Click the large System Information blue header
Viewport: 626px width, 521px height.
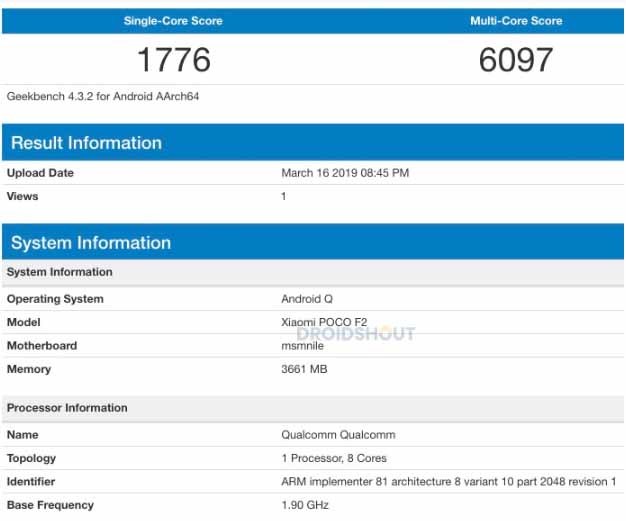coord(313,242)
